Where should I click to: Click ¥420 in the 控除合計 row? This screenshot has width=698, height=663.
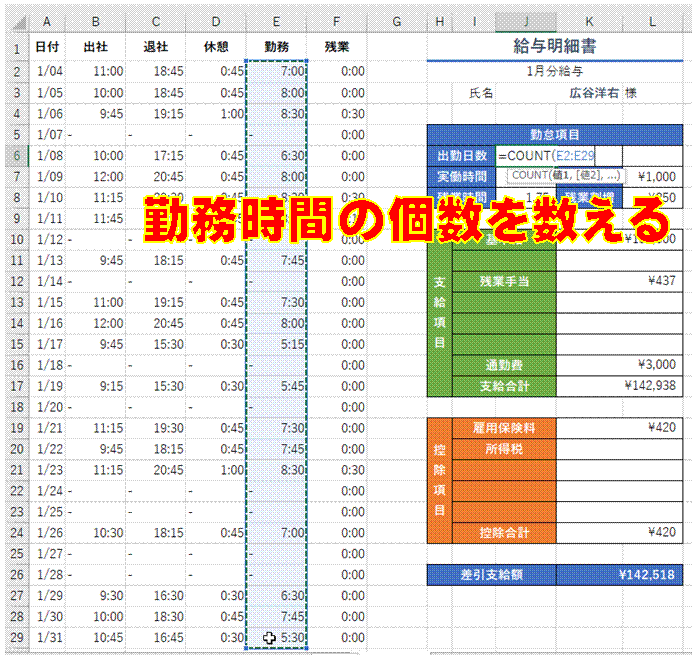click(620, 533)
